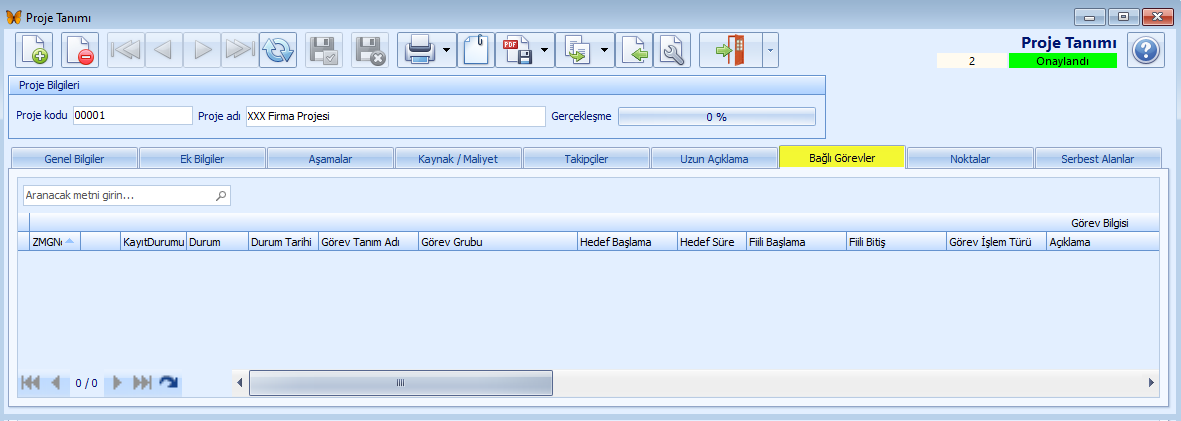Click the printer icon in toolbar
The height and width of the screenshot is (421, 1181).
[417, 50]
